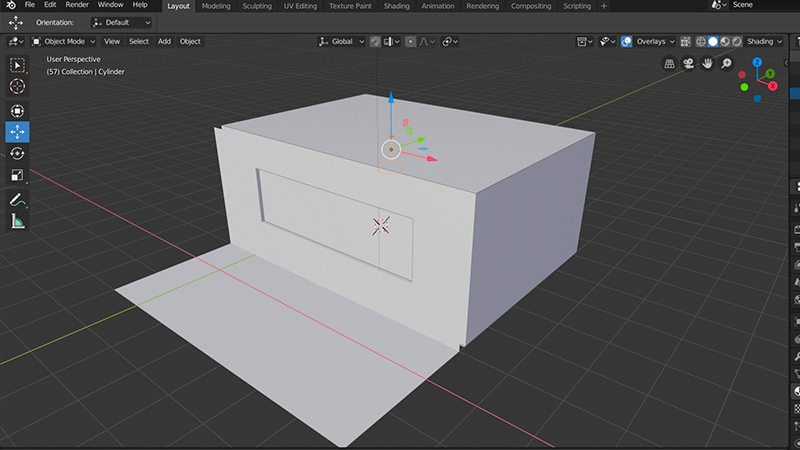Click the X axis in navigation gizmo
This screenshot has height=450, width=800.
click(x=773, y=86)
